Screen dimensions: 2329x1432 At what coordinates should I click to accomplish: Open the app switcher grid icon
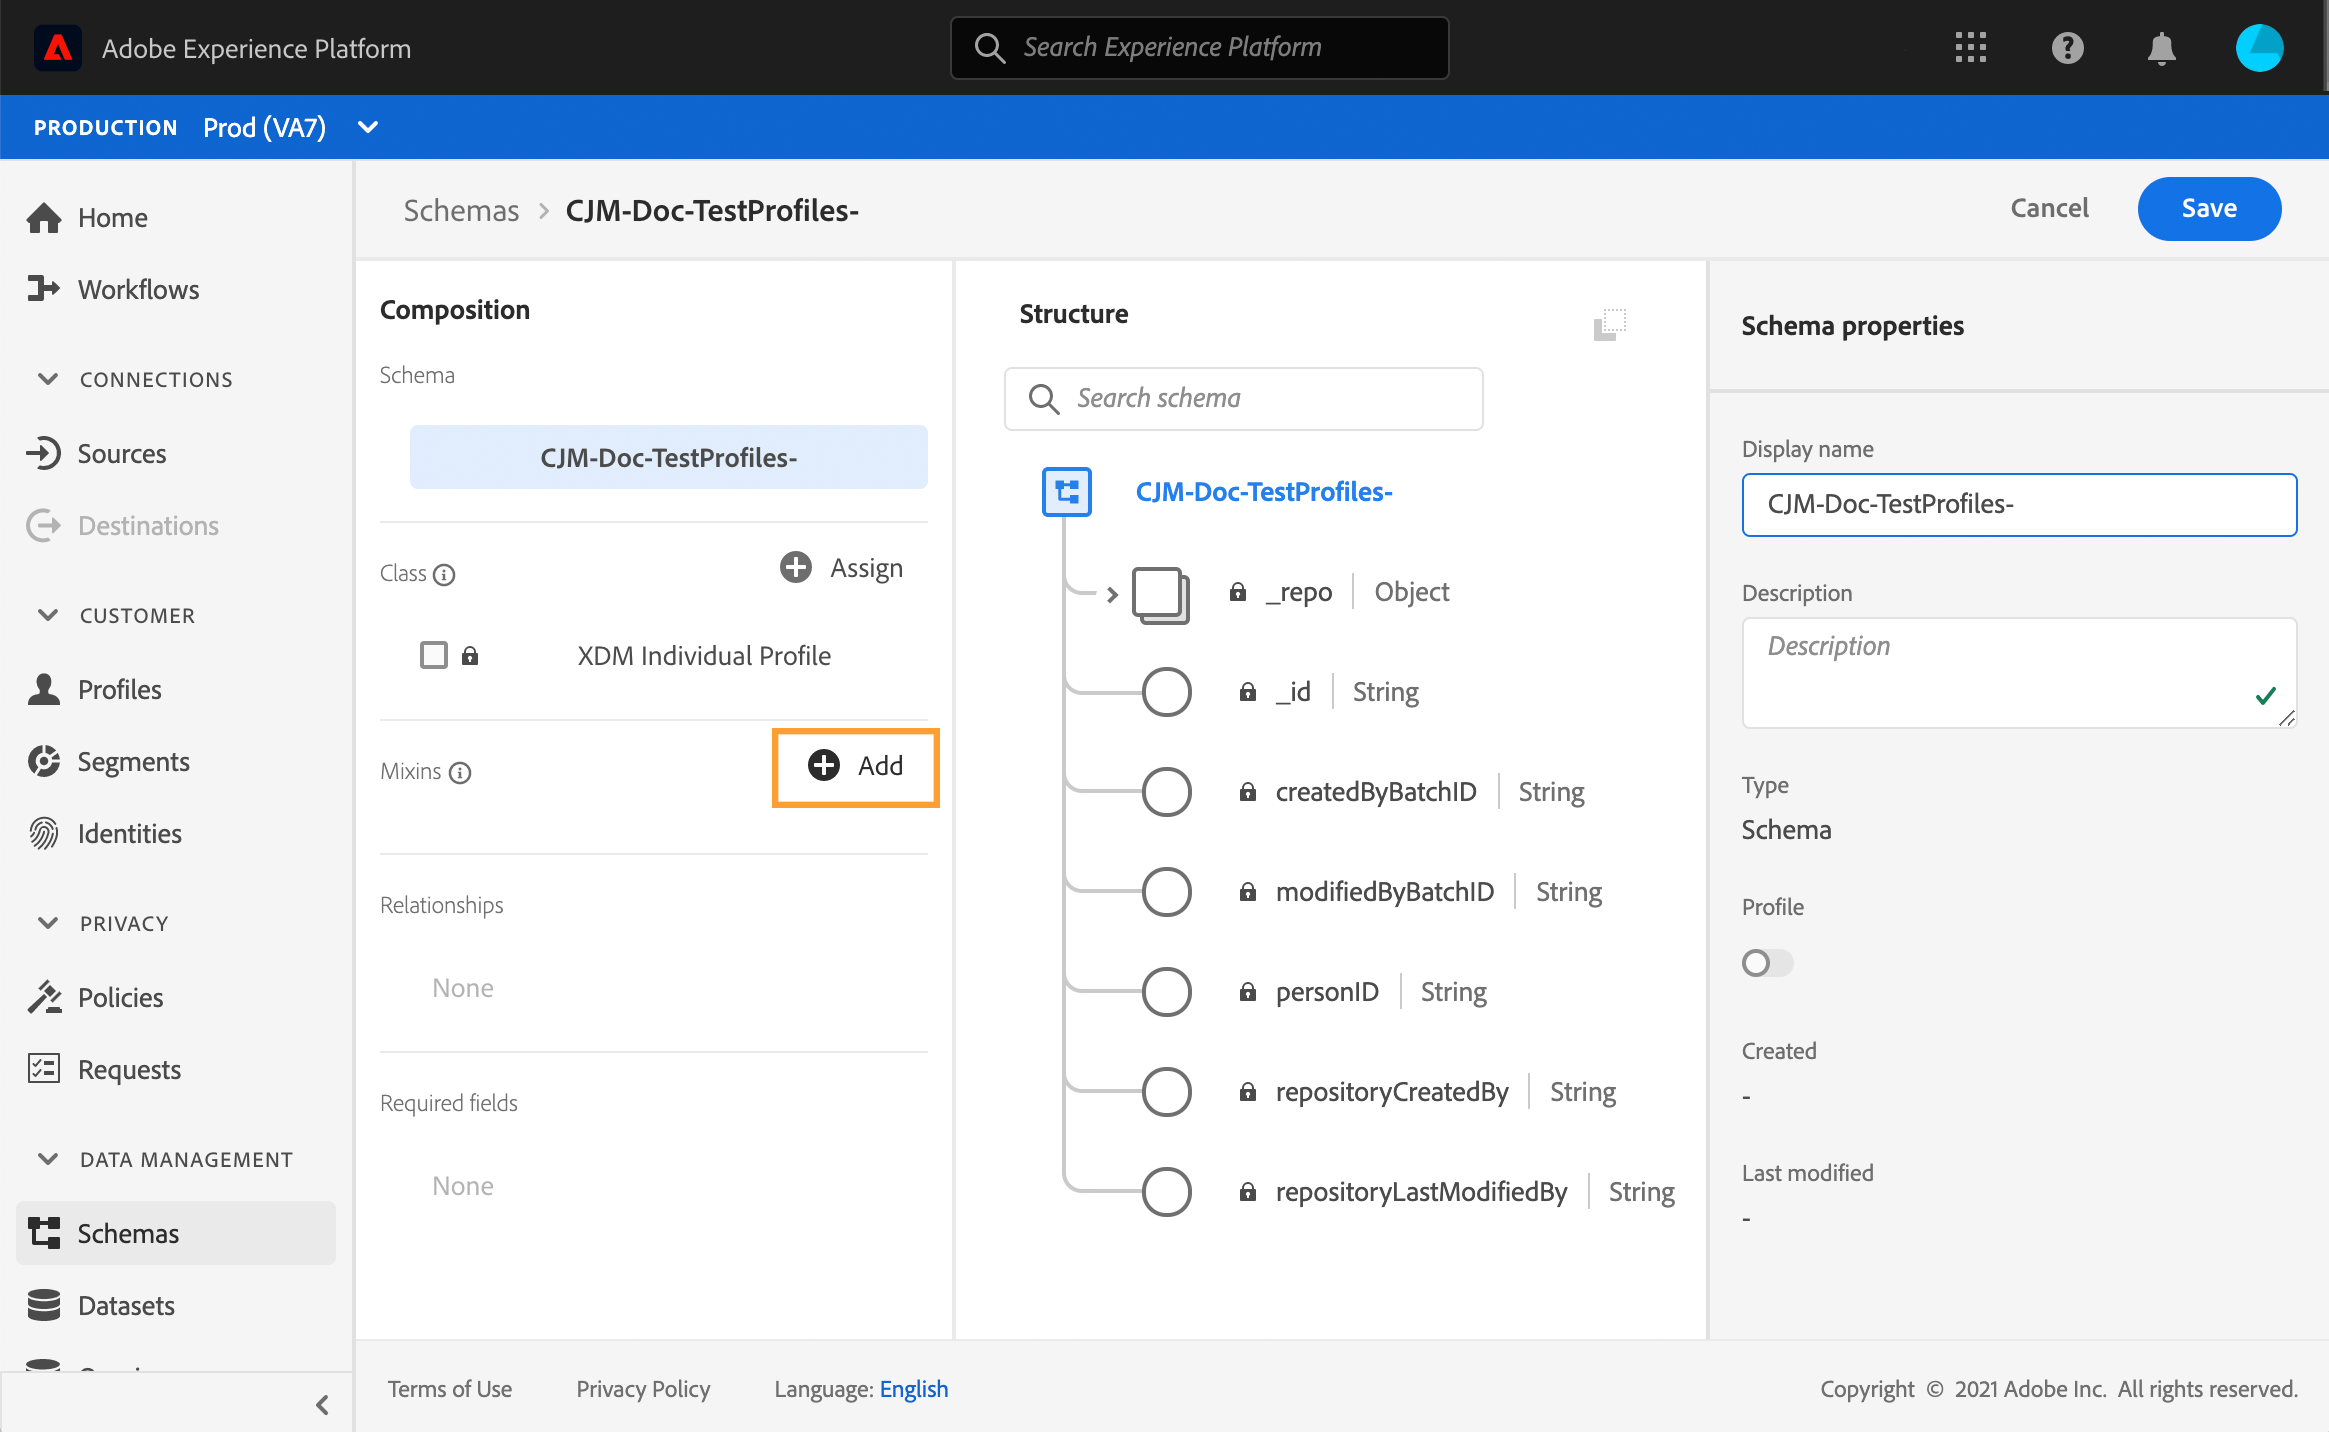pos(1970,48)
